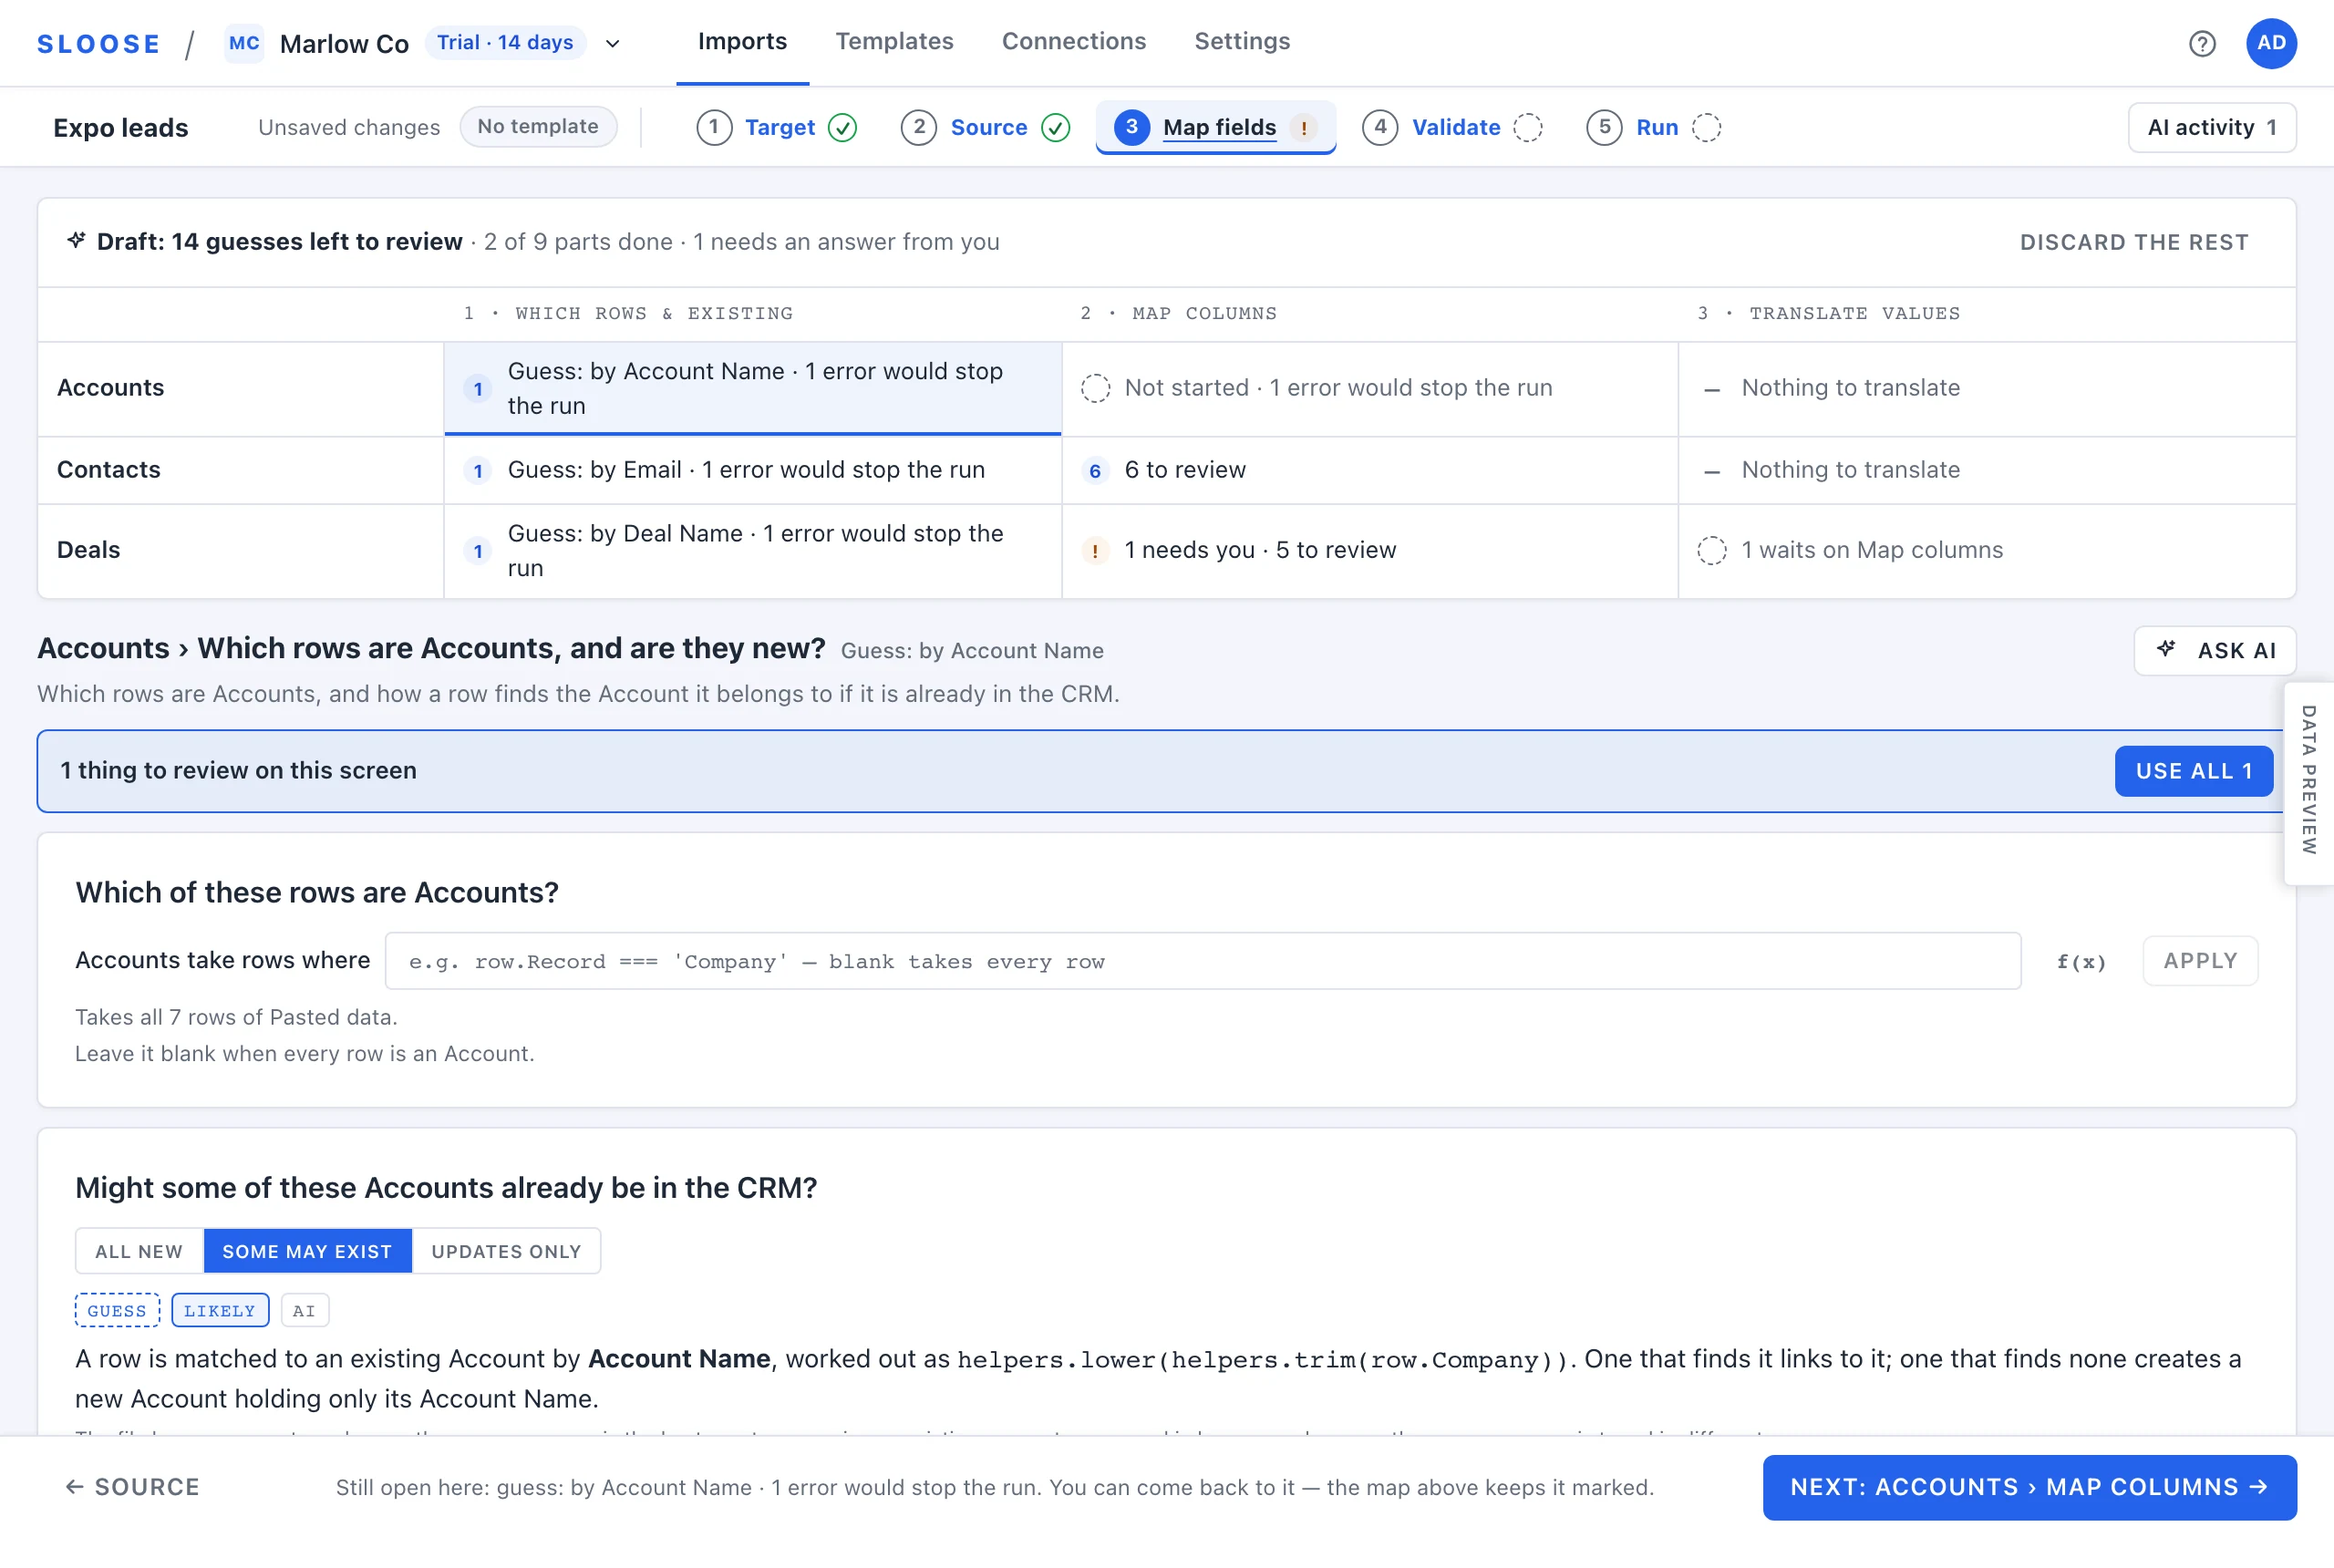
Task: Select the Updates only option
Action: (x=506, y=1251)
